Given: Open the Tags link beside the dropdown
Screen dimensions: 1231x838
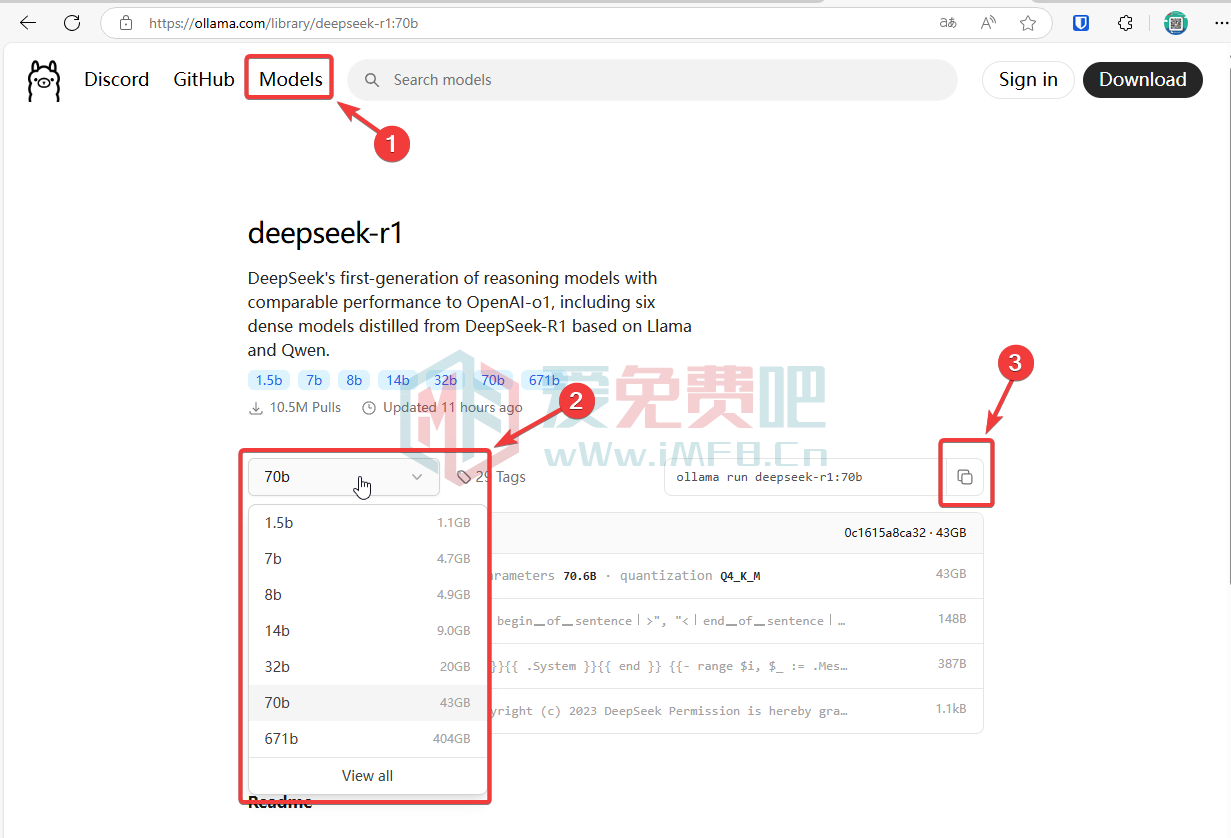Looking at the screenshot, I should click(492, 477).
